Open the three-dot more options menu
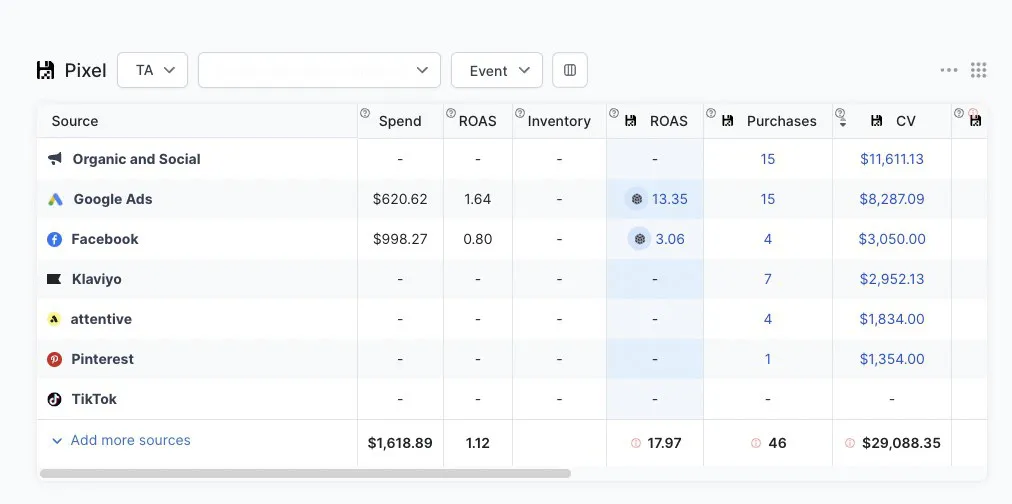This screenshot has width=1012, height=504. click(949, 70)
